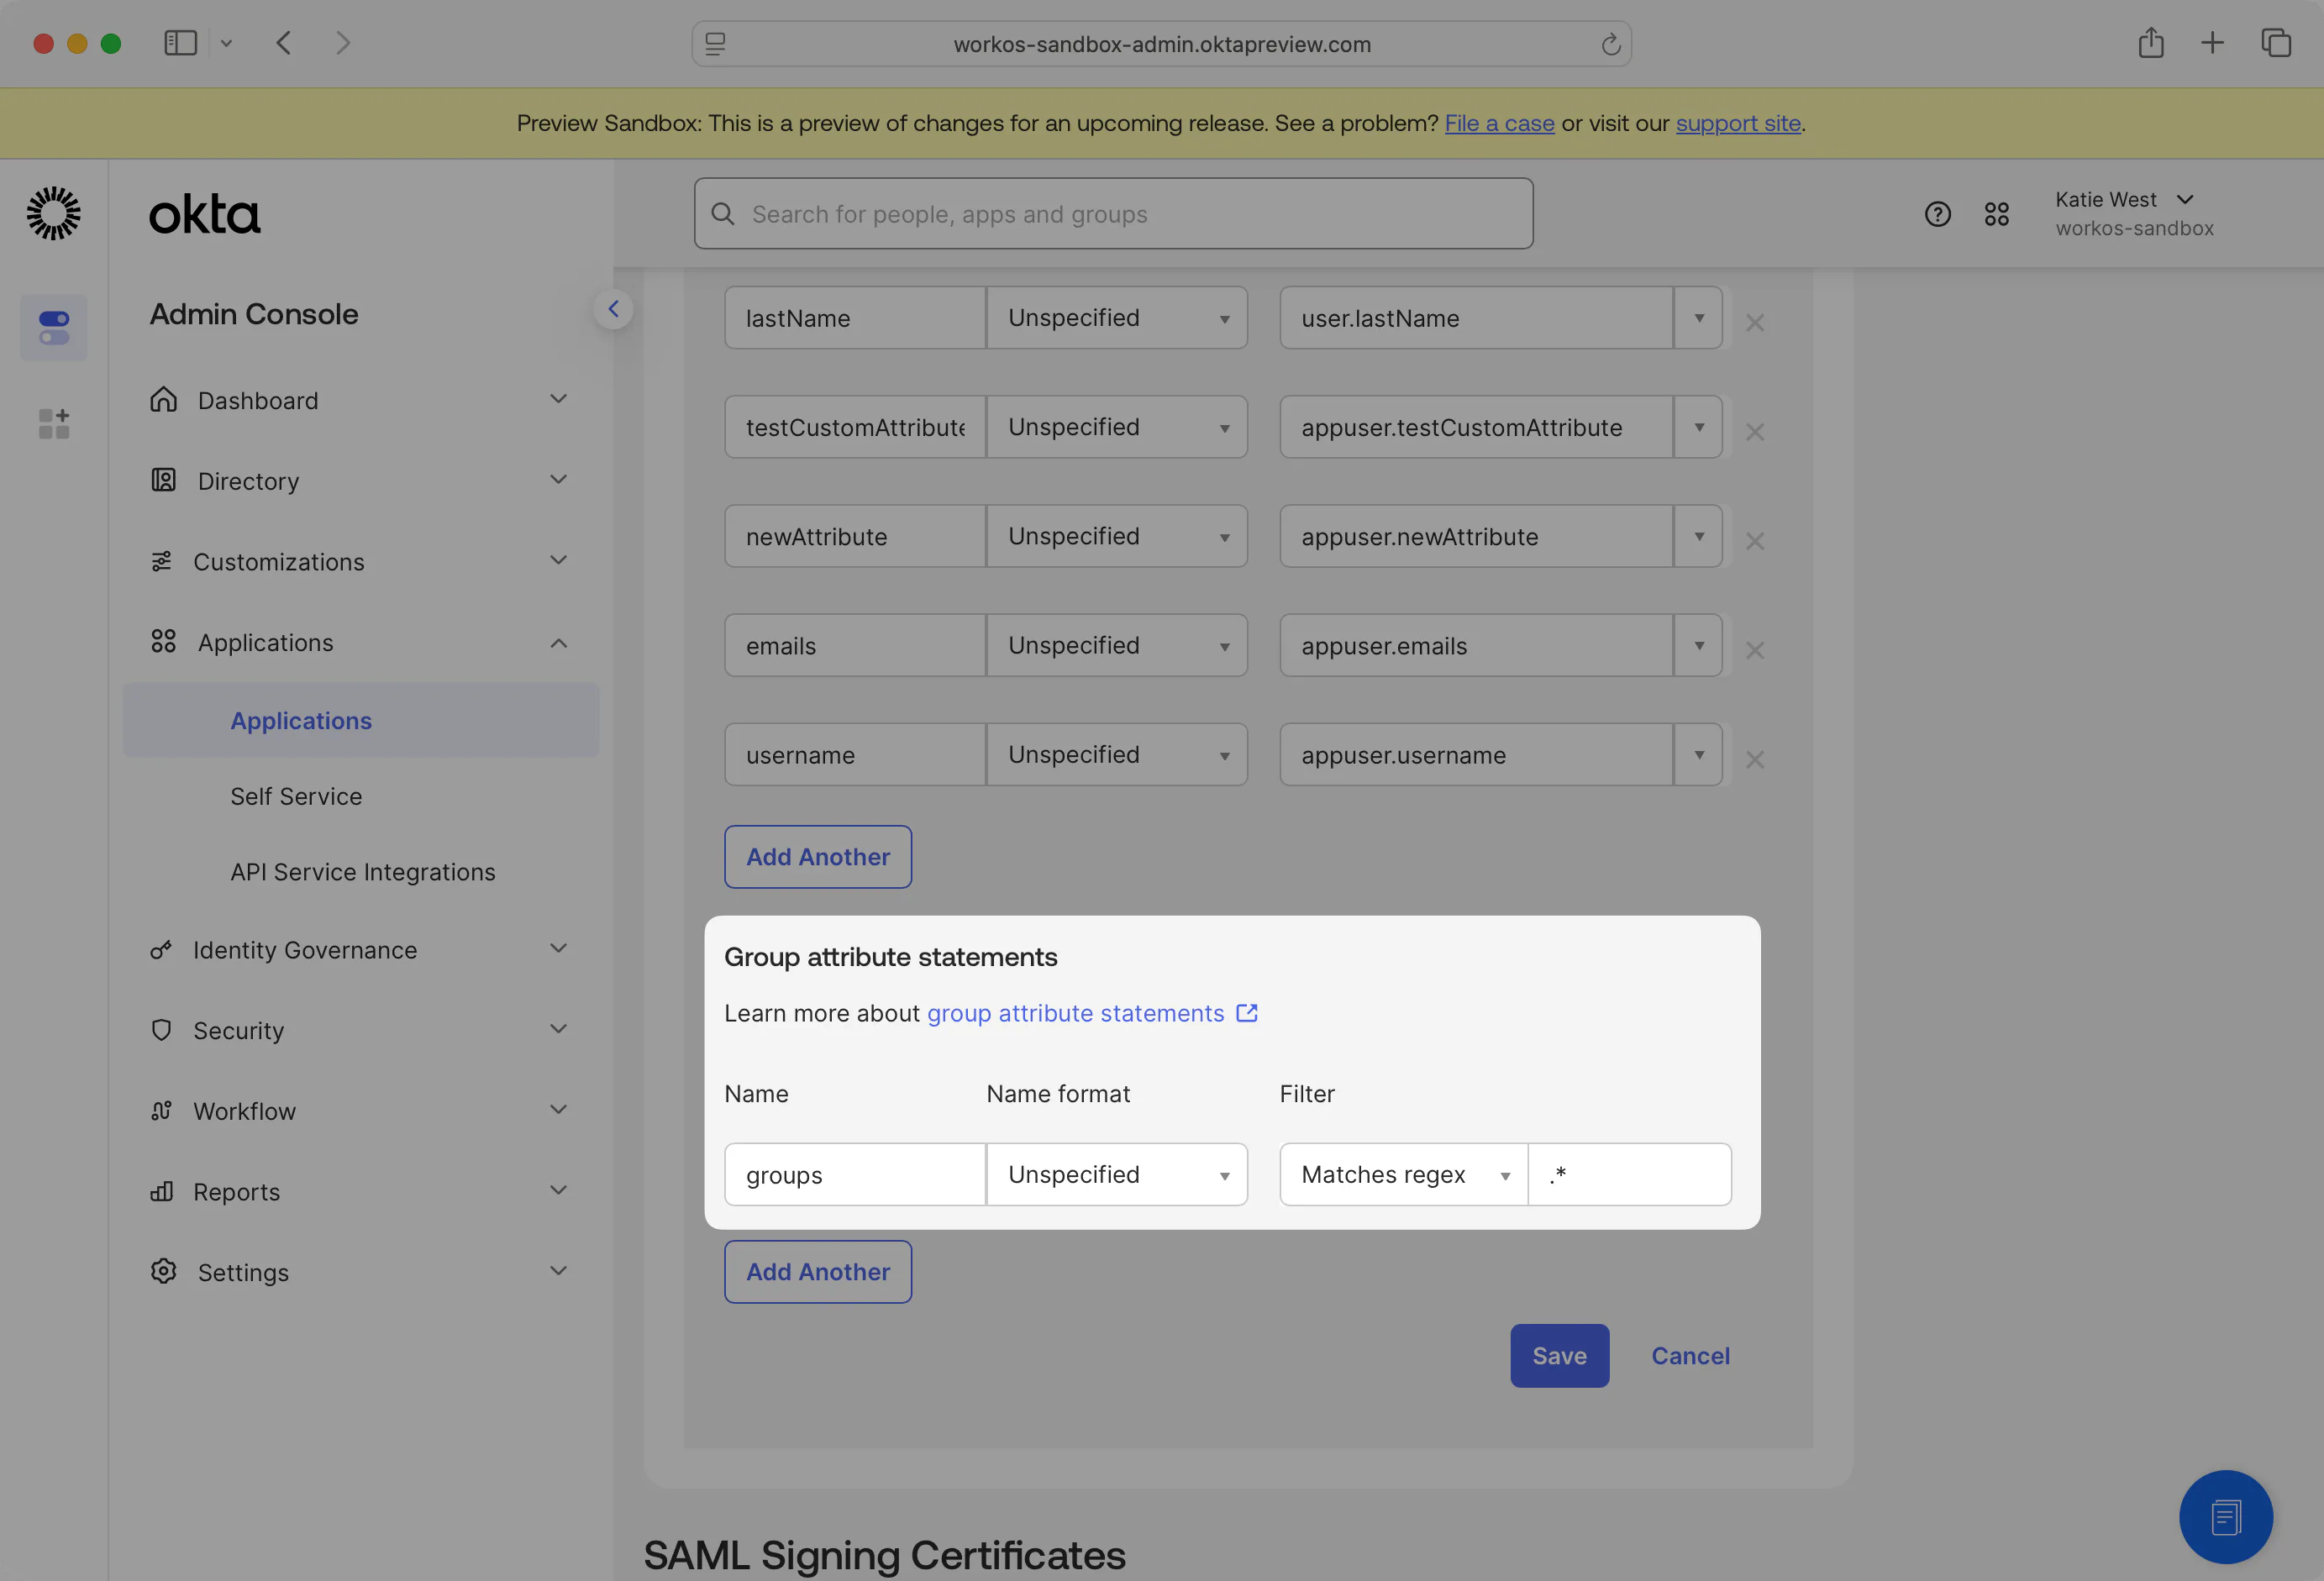Click the Directory icon in sidebar
The image size is (2324, 1581).
coord(163,480)
